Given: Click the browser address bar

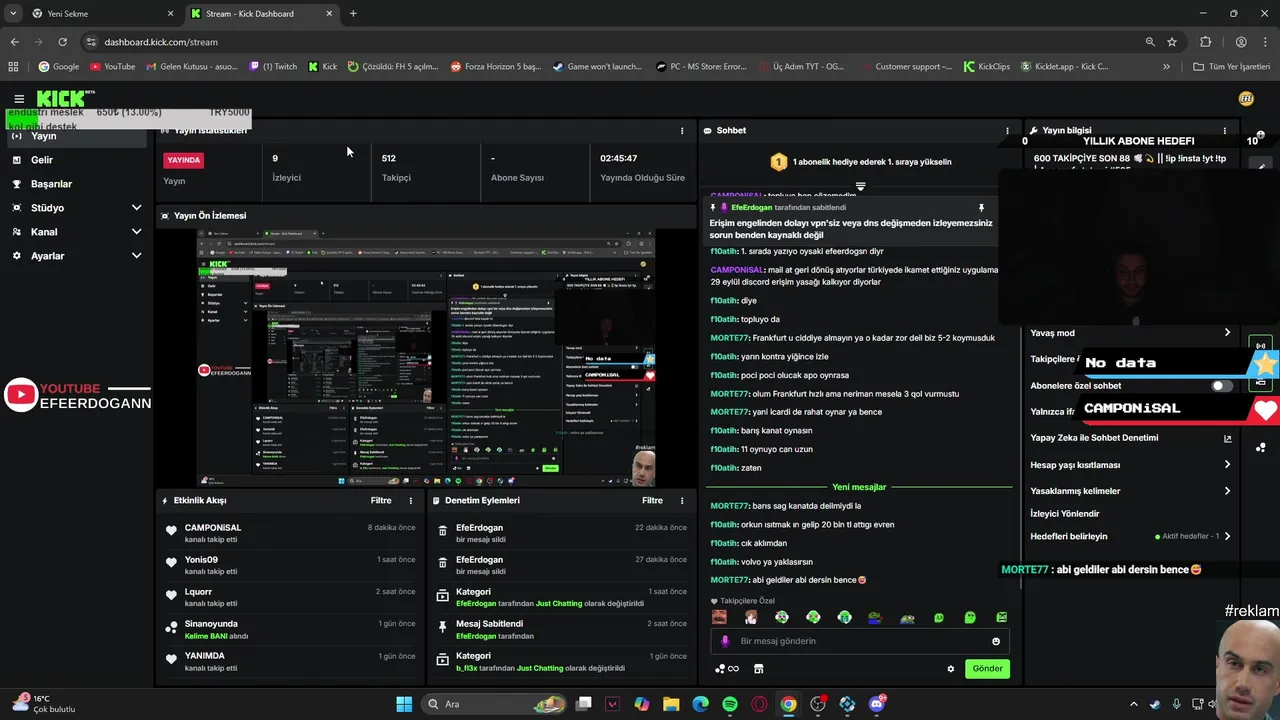Looking at the screenshot, I should pyautogui.click(x=620, y=42).
